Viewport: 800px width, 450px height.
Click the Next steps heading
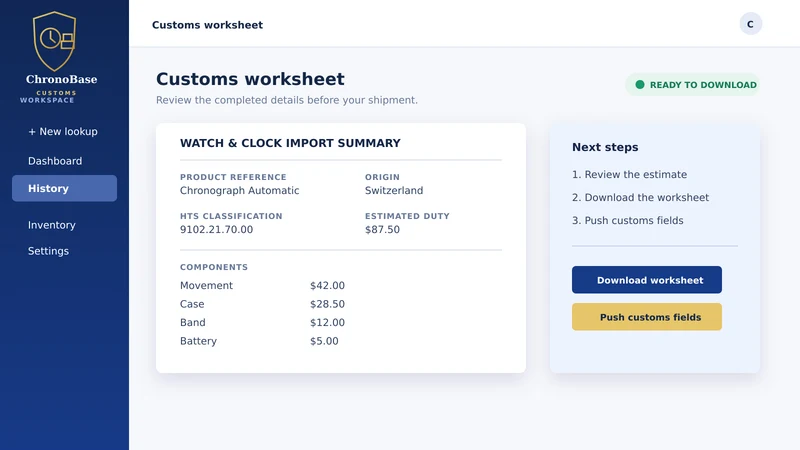pos(605,147)
